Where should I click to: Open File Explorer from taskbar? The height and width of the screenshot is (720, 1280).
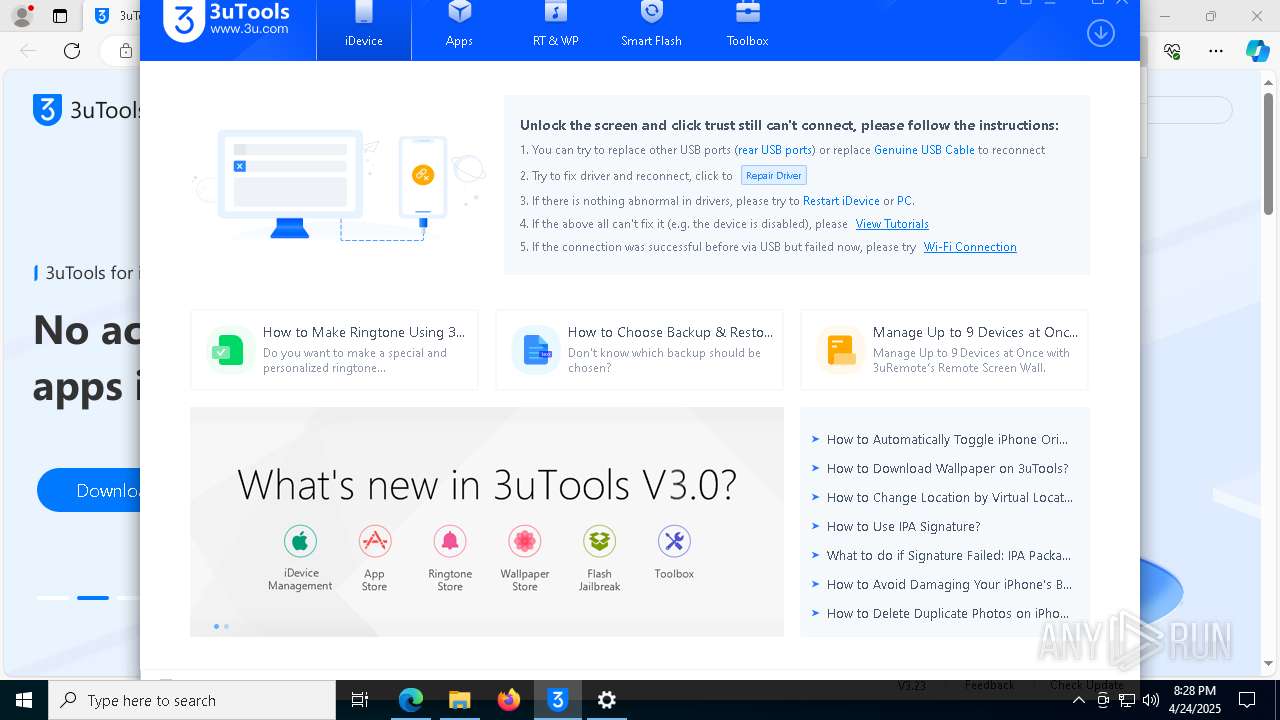point(459,700)
